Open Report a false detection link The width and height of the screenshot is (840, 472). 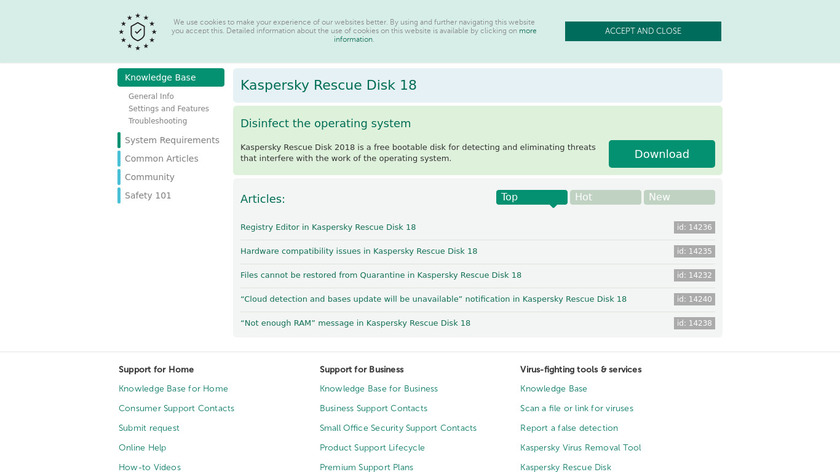569,428
